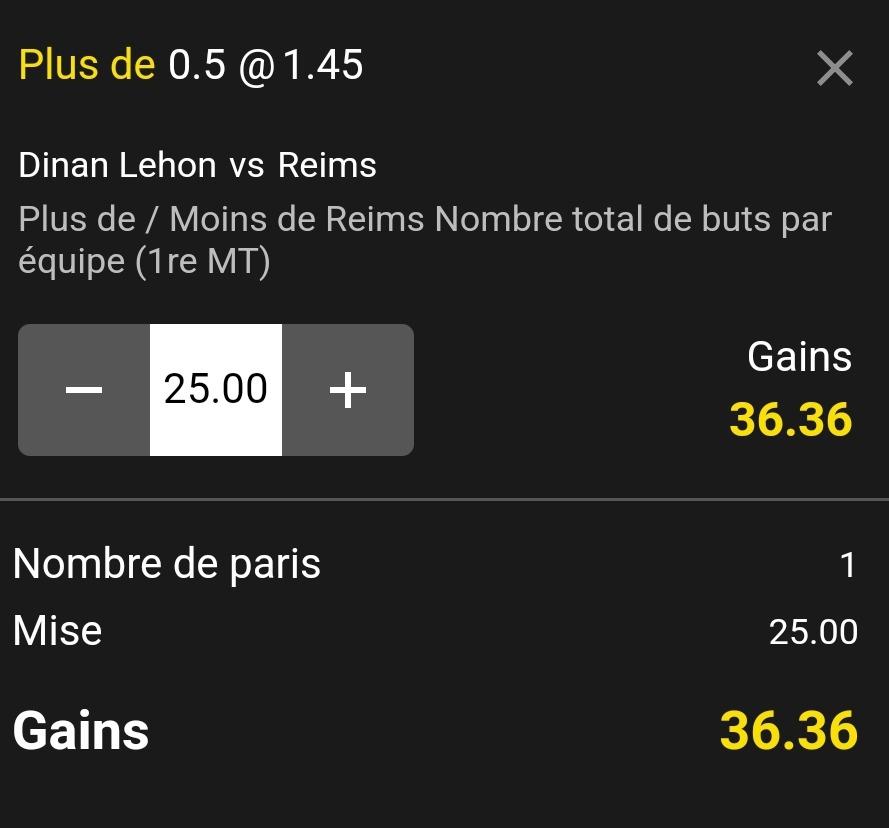
Task: Select the 0.5 goal line value in header
Action: coord(197,65)
